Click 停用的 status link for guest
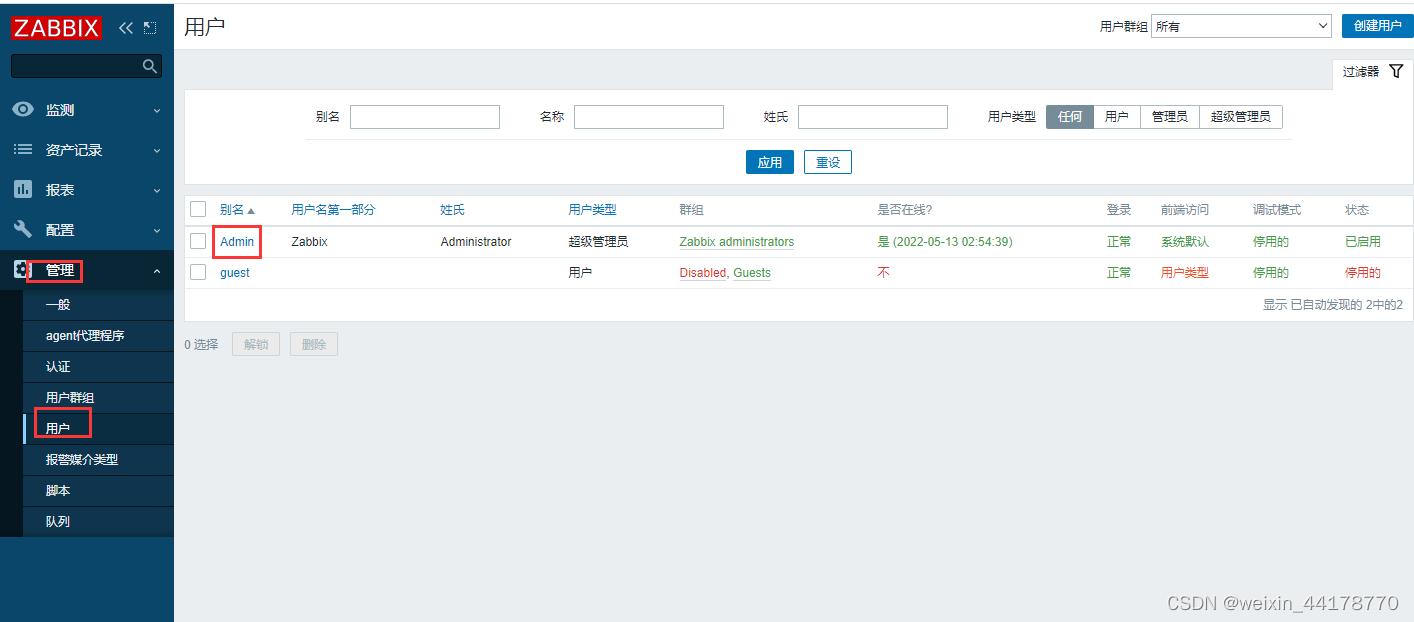 point(1363,273)
